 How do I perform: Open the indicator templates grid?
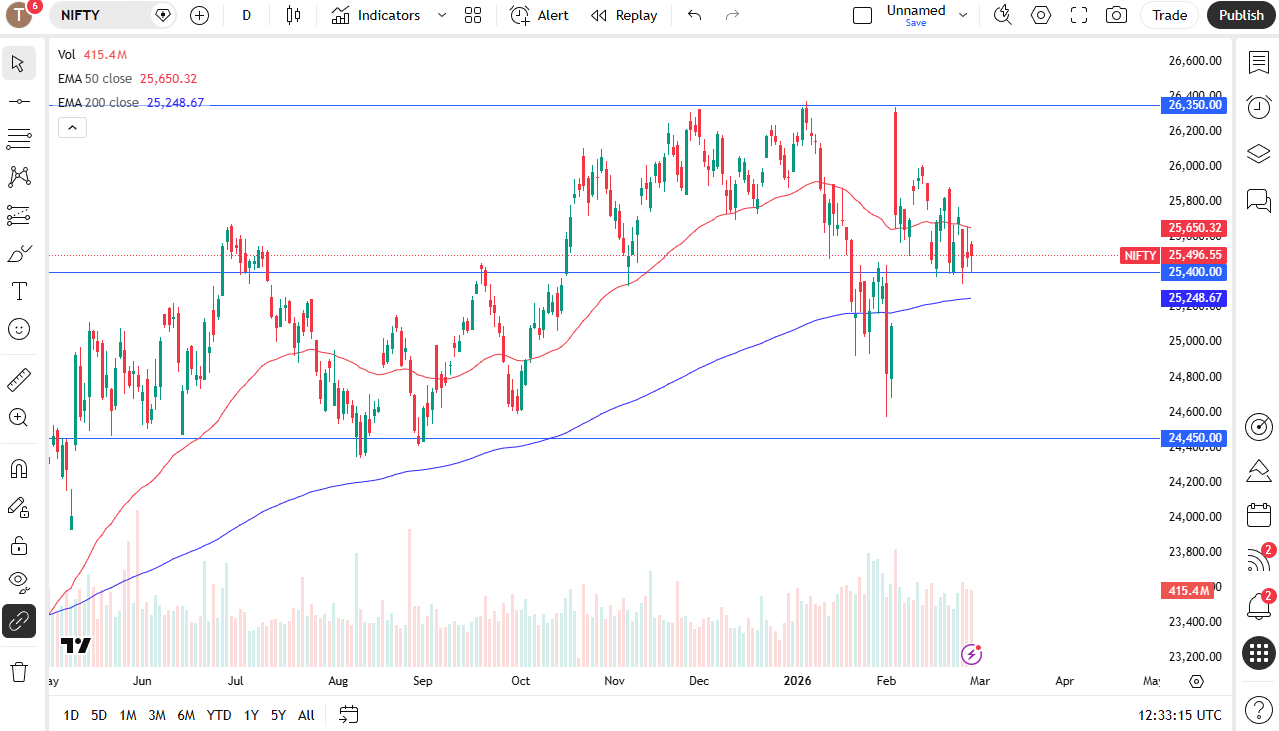473,15
